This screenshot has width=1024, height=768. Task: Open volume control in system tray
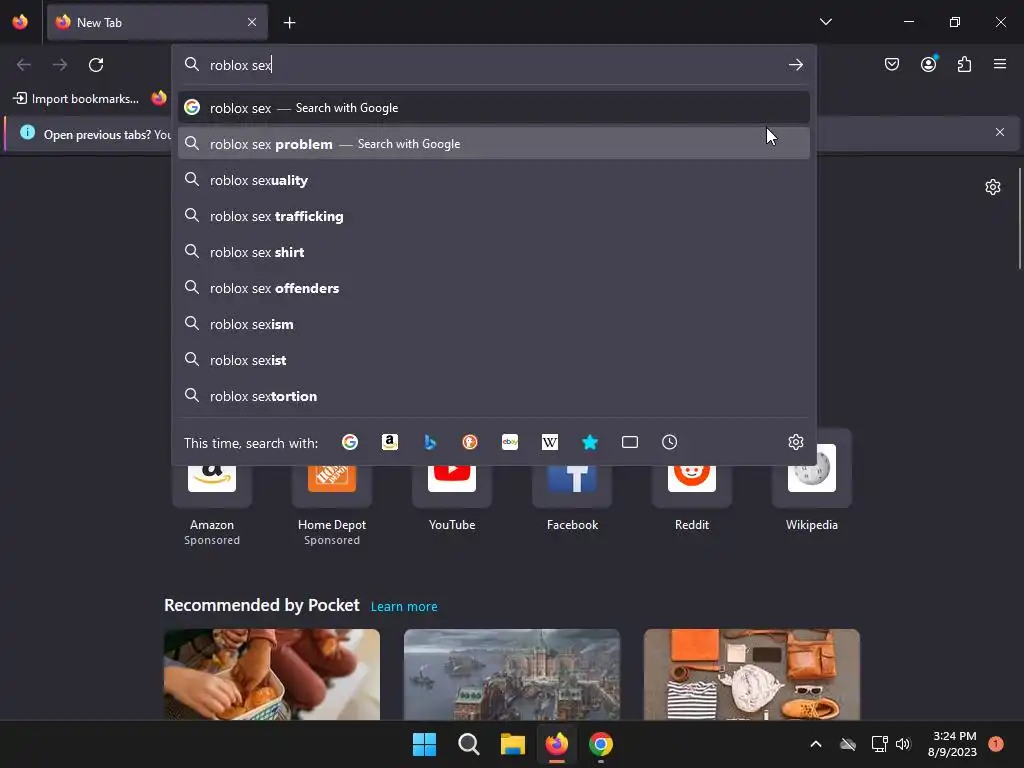(903, 744)
